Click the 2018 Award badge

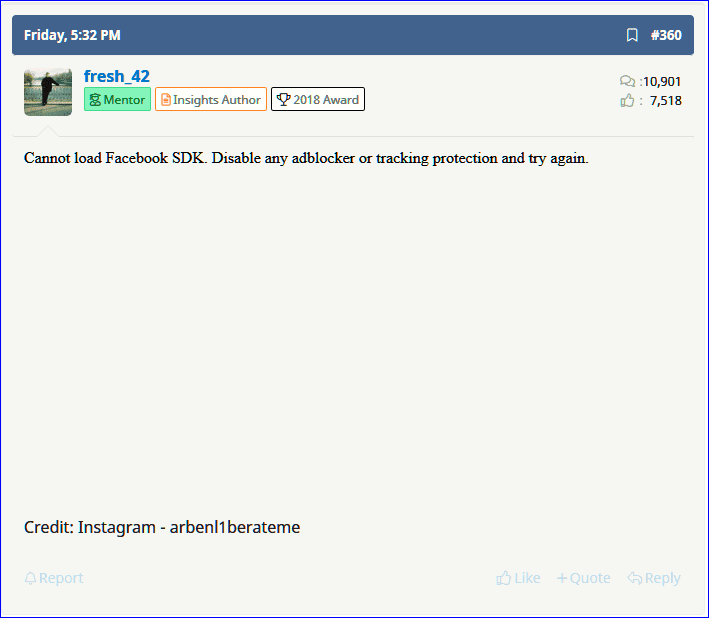click(x=318, y=99)
